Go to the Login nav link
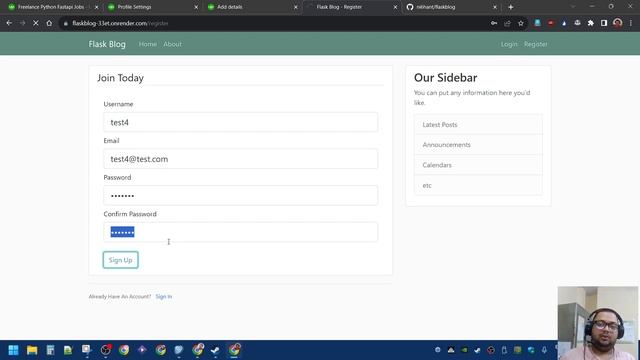 509,44
